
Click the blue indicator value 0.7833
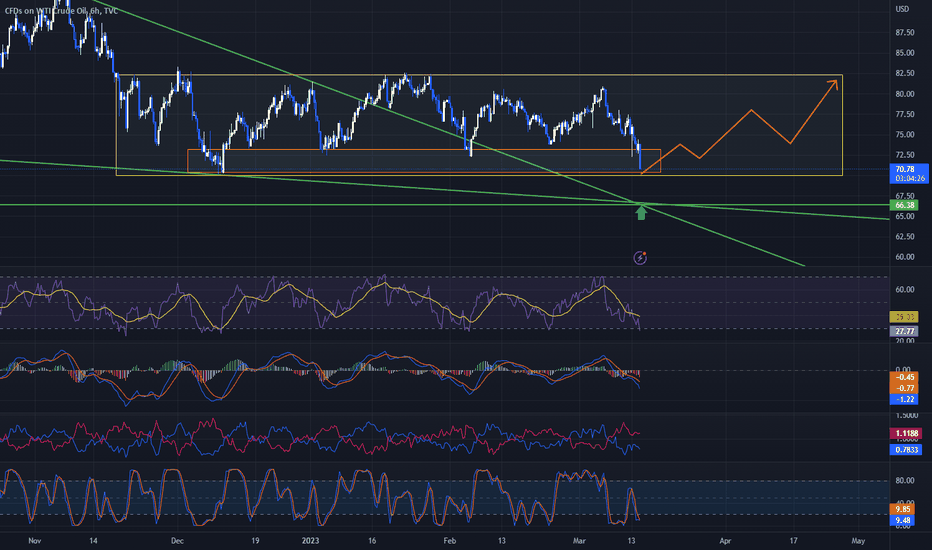906,450
